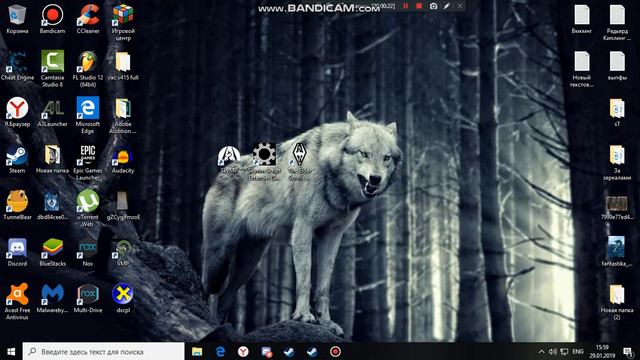Image resolution: width=640 pixels, height=360 pixels.
Task: Launch Edge from the taskbar
Action: point(220,351)
